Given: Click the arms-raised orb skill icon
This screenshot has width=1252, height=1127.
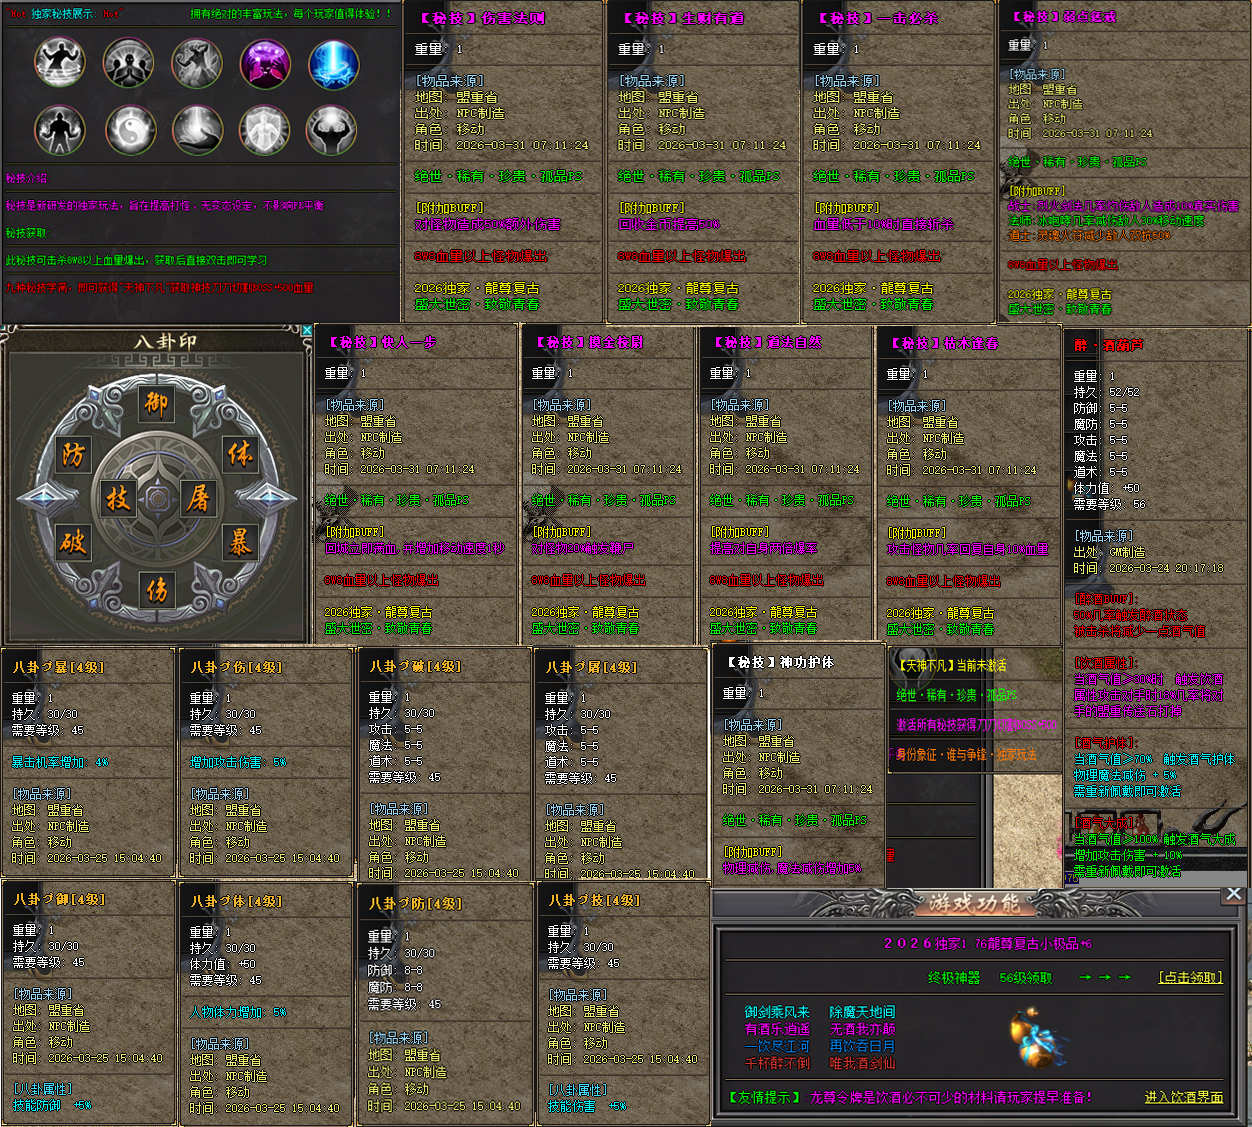Looking at the screenshot, I should 332,130.
